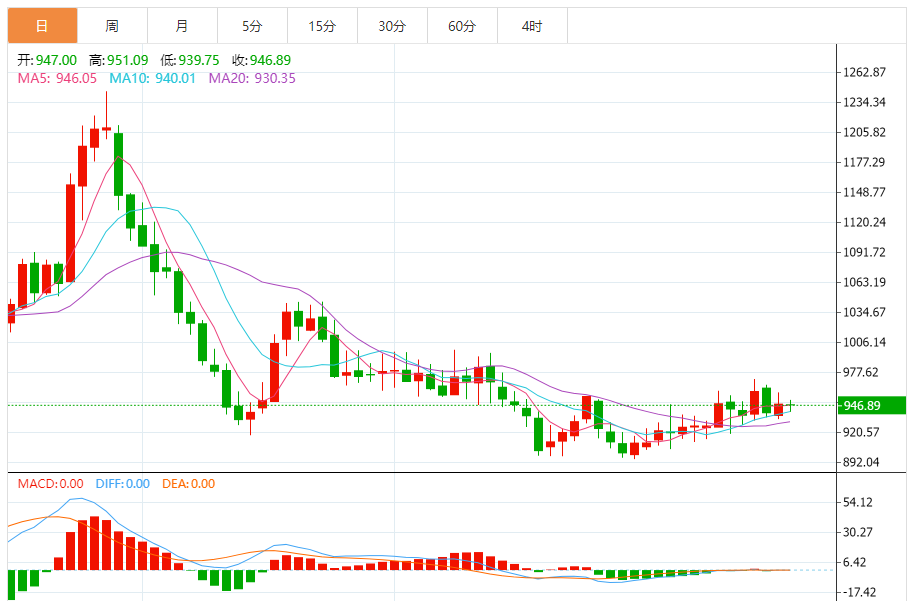This screenshot has height=601, width=911.
Task: Click the MACD:0.00 indicator label
Action: coord(51,484)
